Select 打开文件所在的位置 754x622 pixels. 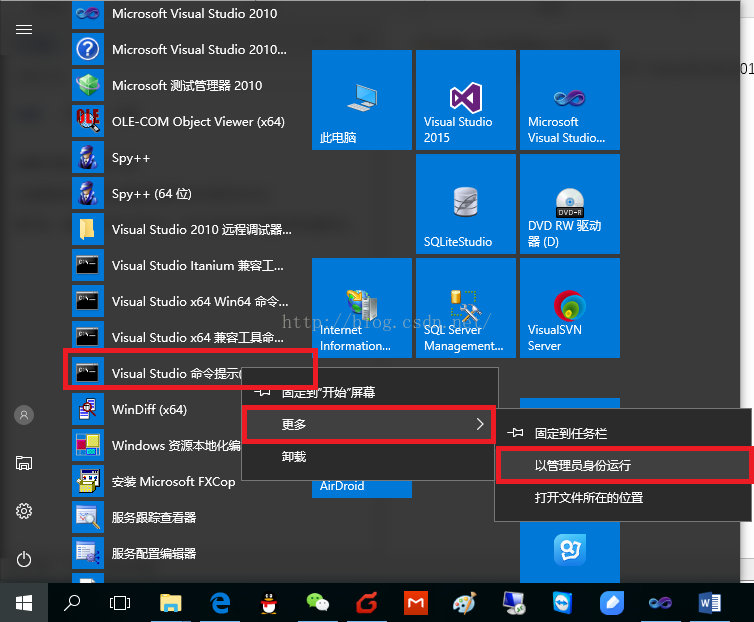pos(623,497)
